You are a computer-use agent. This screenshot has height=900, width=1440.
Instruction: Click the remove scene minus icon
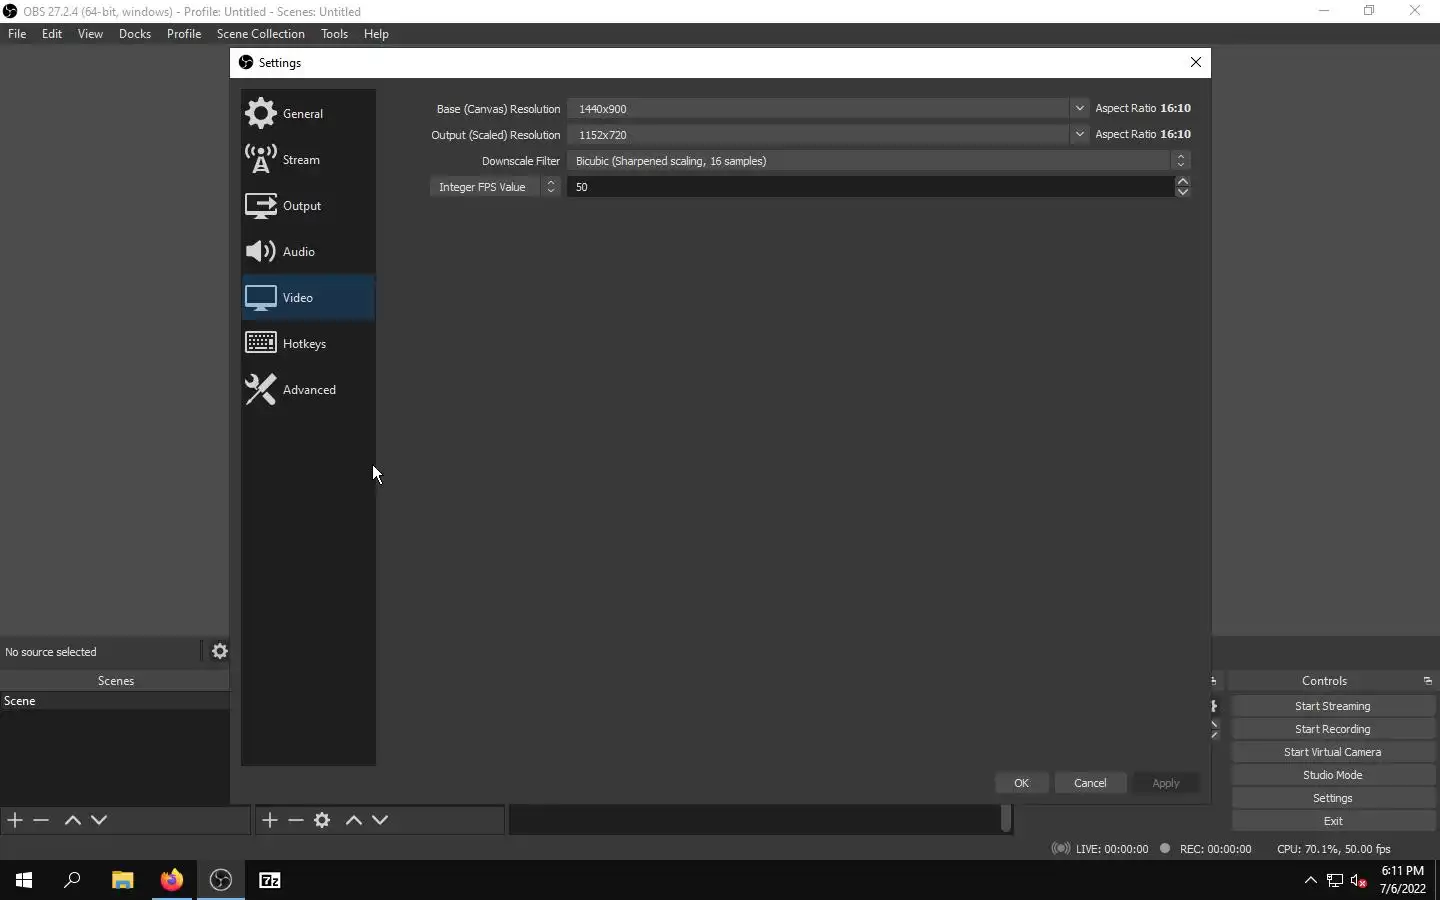coord(41,820)
